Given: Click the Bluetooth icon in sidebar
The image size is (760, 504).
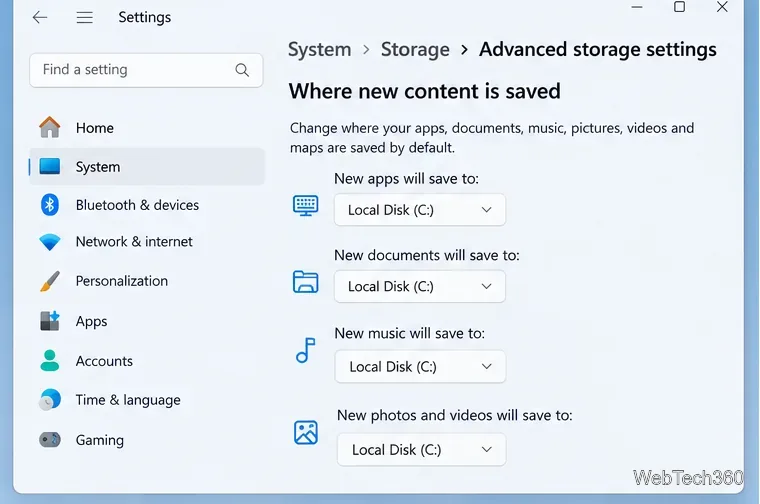Looking at the screenshot, I should pos(49,205).
